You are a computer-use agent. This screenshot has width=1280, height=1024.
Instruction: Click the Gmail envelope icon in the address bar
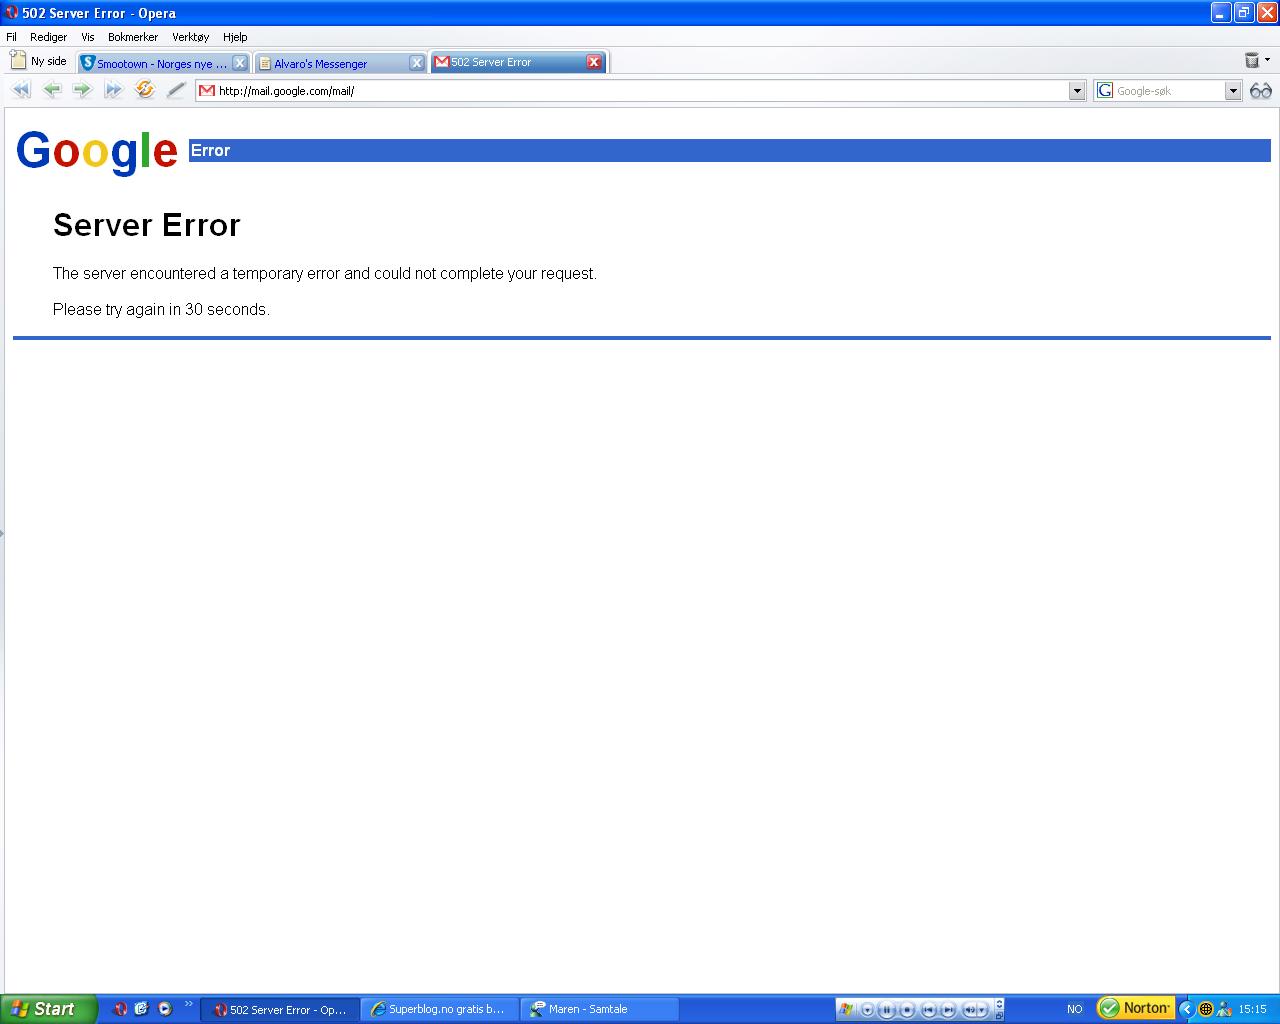coord(207,90)
